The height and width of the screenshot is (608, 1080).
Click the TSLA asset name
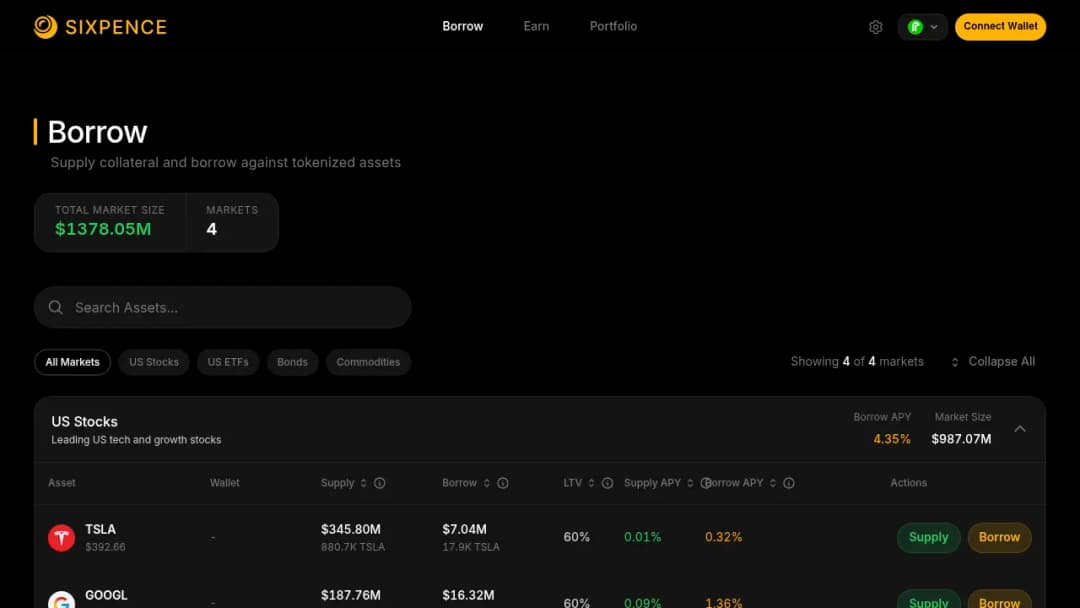101,530
